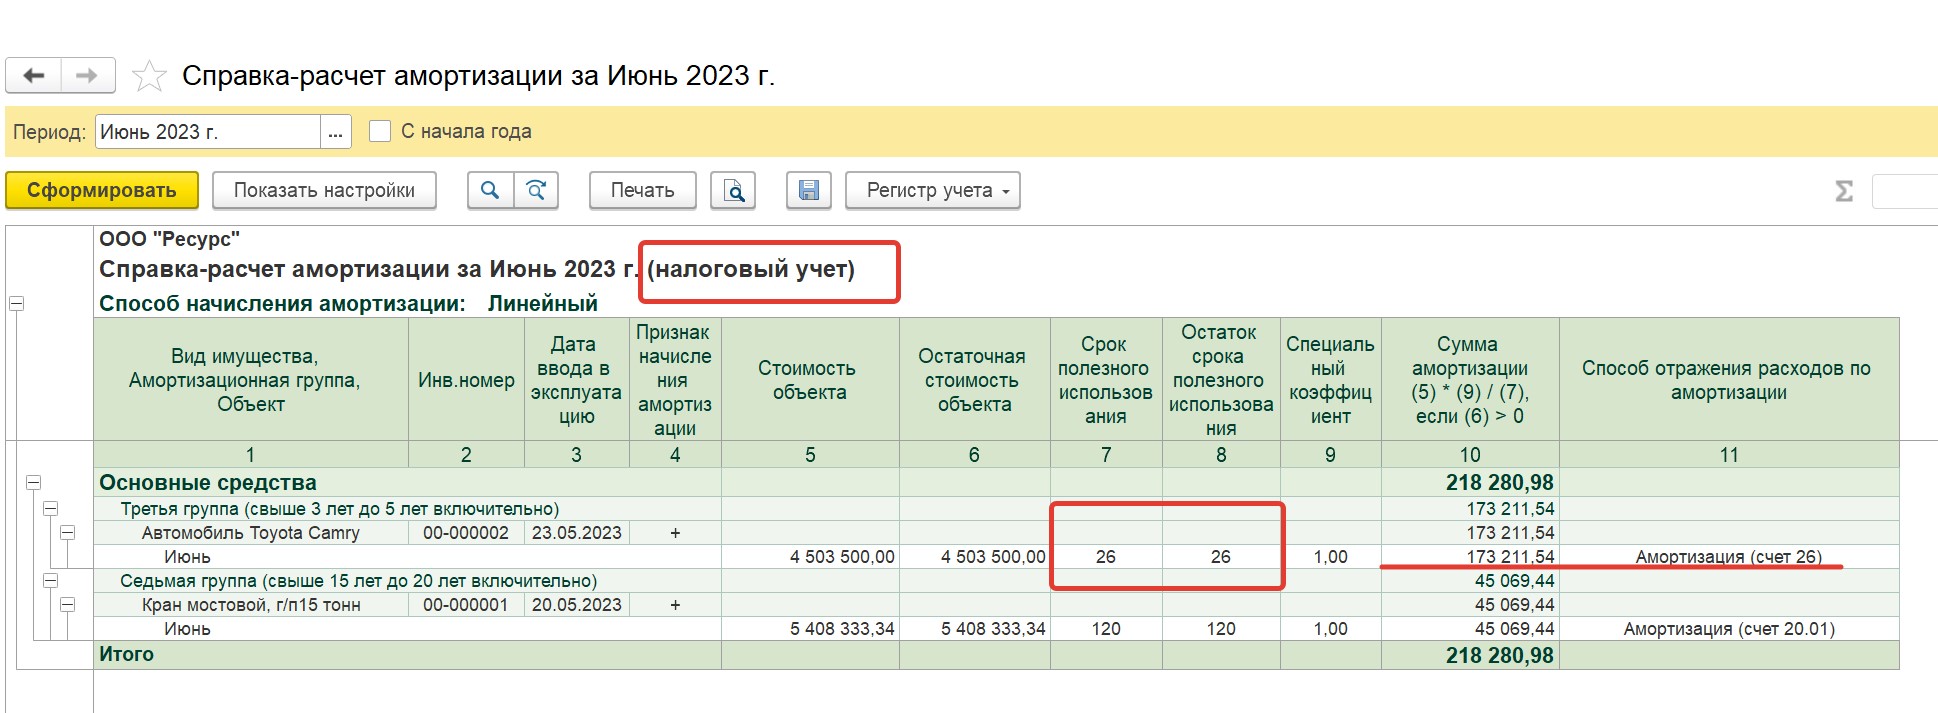Select inventory number 00-000001
1938x713 pixels.
tap(466, 605)
